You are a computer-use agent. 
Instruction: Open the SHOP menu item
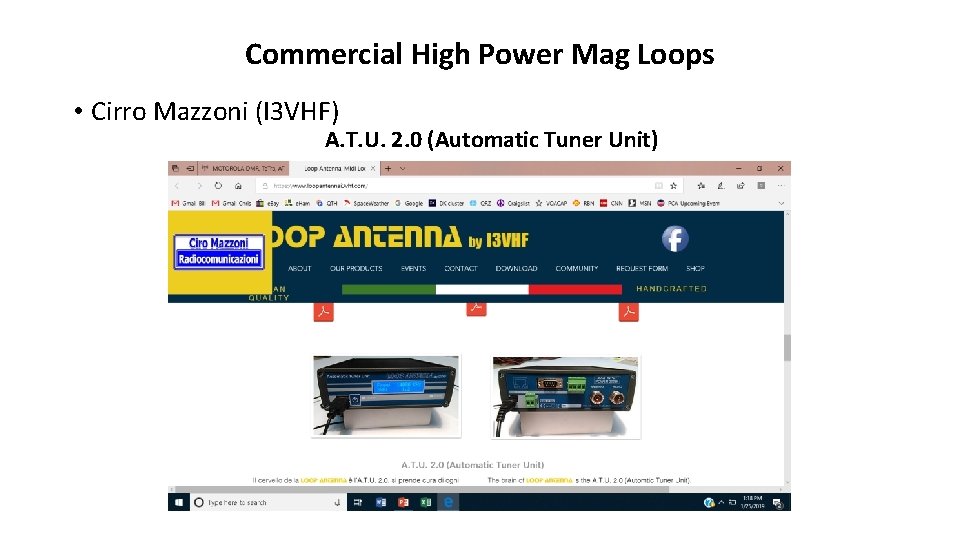(695, 268)
